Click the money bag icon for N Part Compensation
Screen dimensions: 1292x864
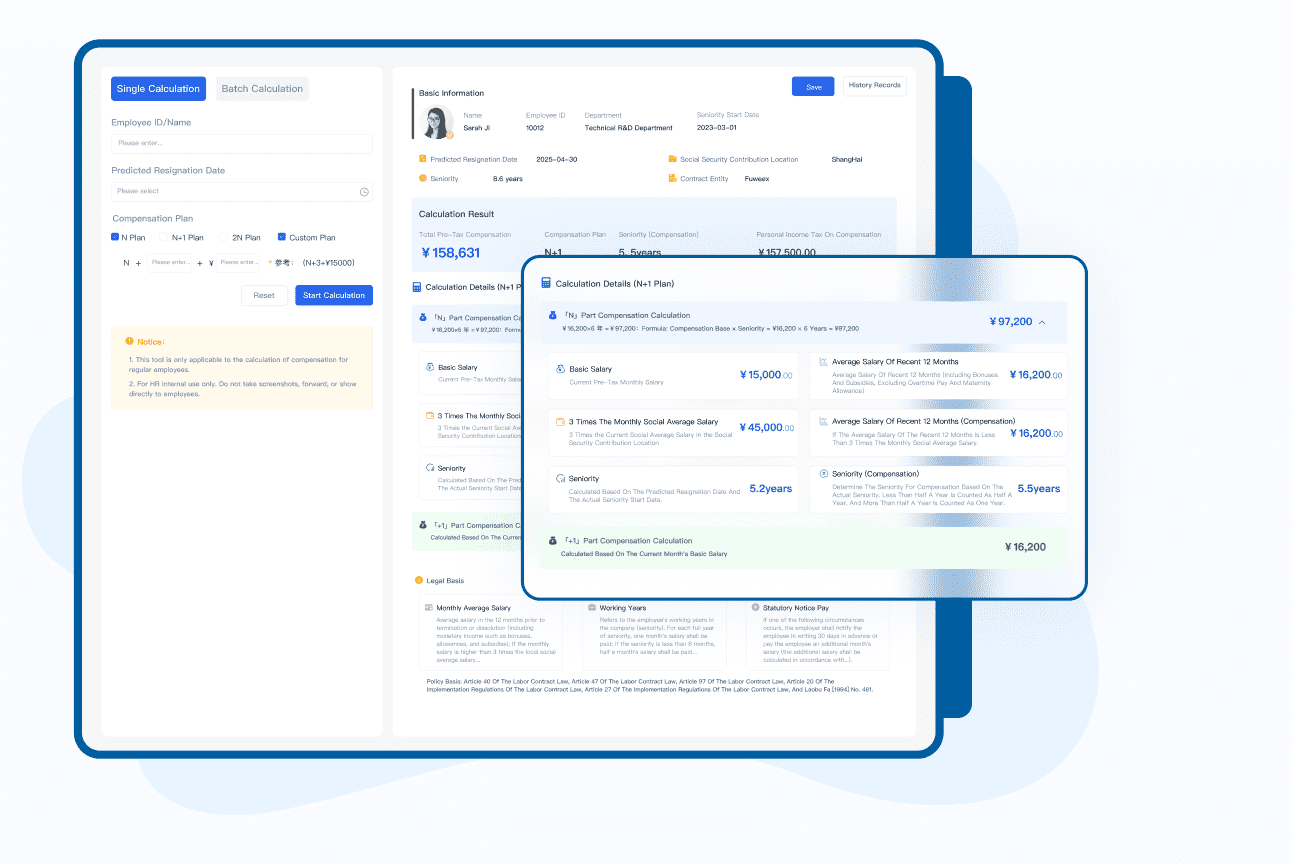tap(552, 316)
